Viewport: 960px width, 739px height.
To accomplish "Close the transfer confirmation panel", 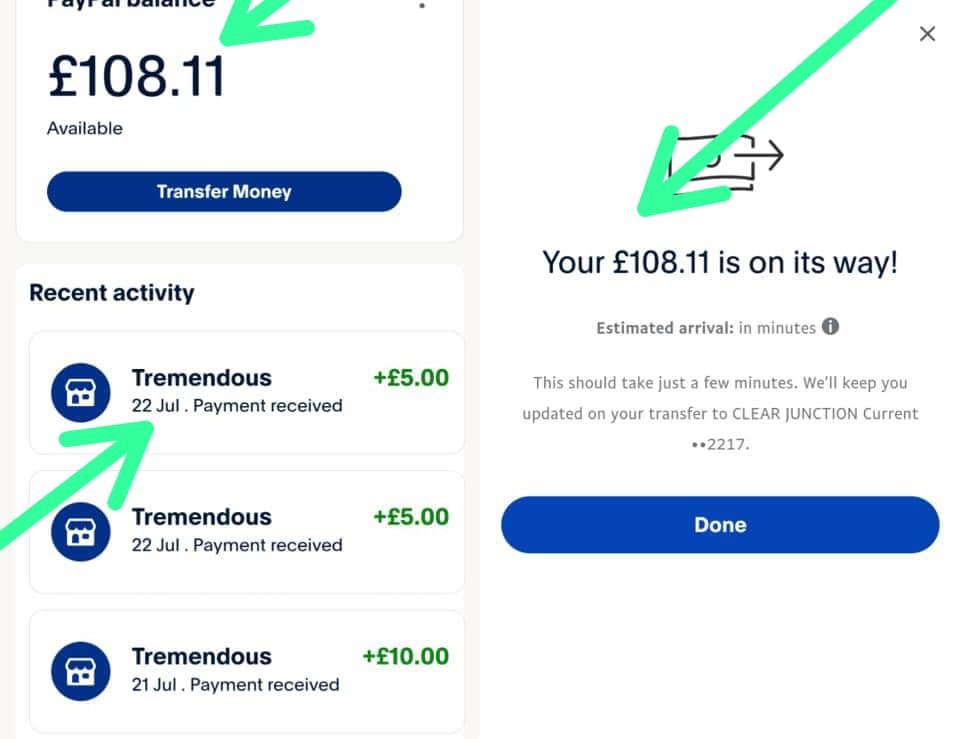I will [927, 34].
